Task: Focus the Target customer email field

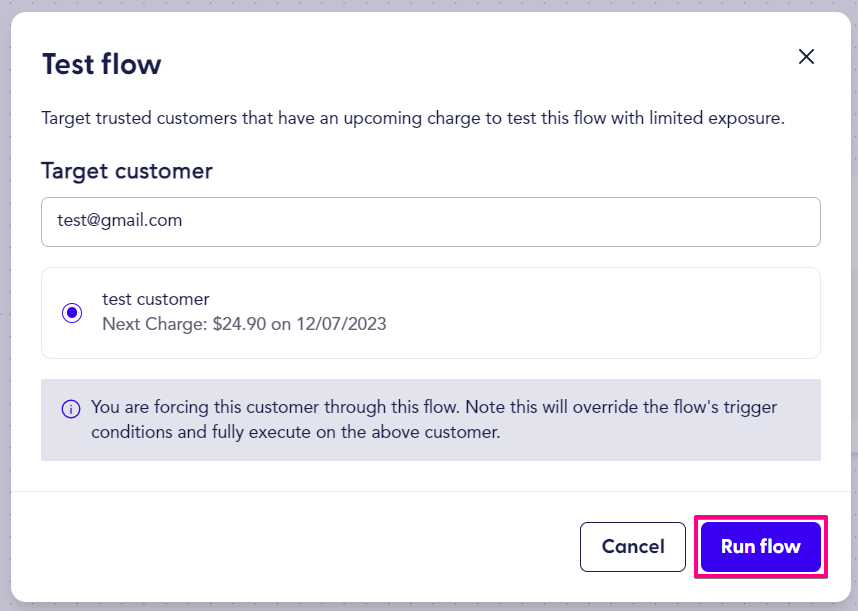Action: [431, 222]
